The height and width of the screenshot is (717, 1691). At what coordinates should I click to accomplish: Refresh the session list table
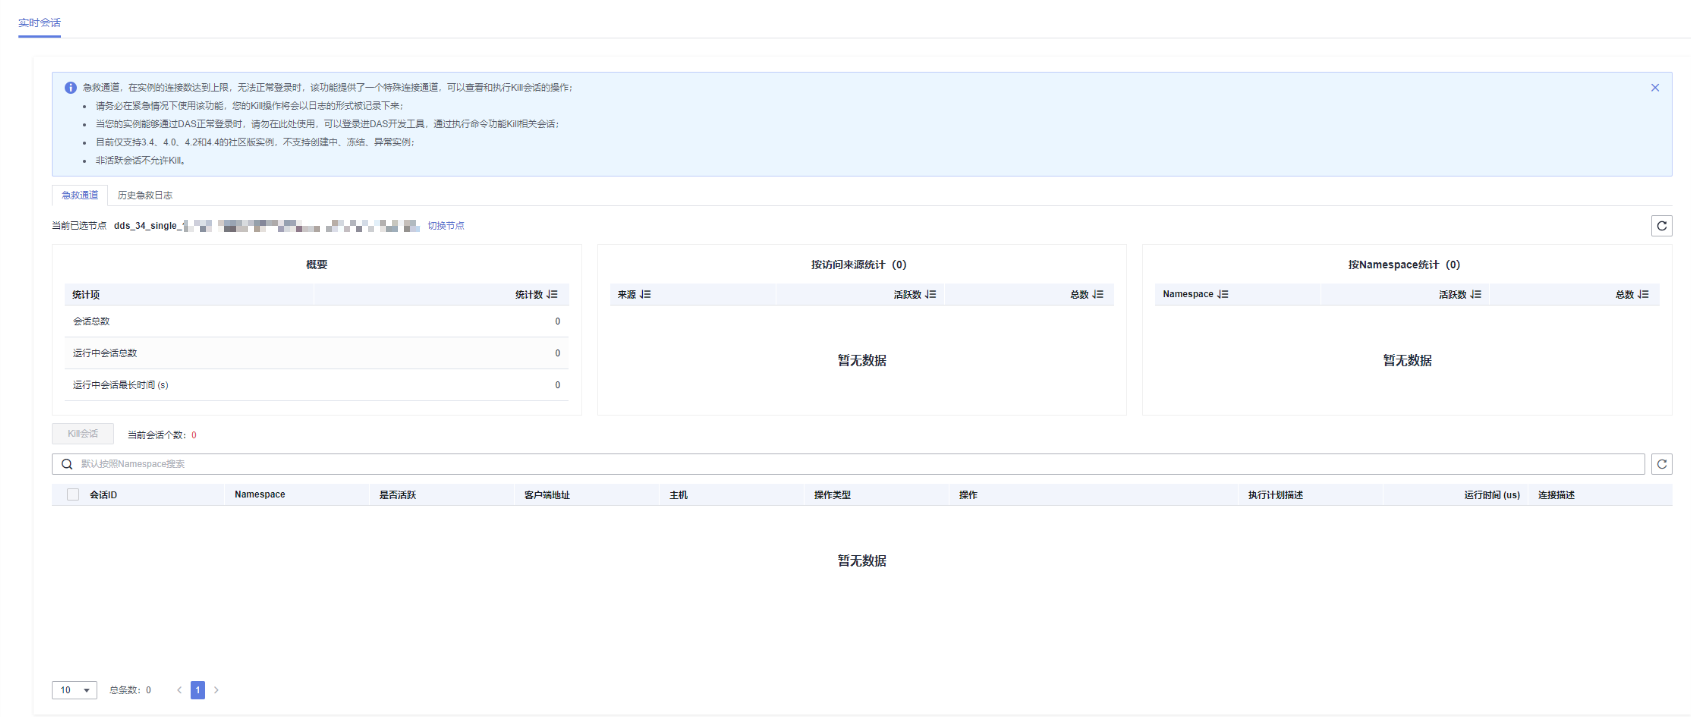click(x=1661, y=464)
